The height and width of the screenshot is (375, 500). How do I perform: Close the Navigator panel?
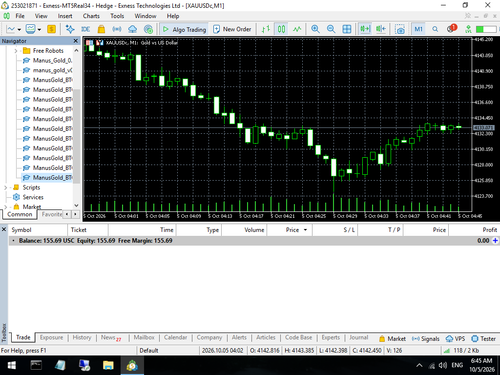(76, 41)
